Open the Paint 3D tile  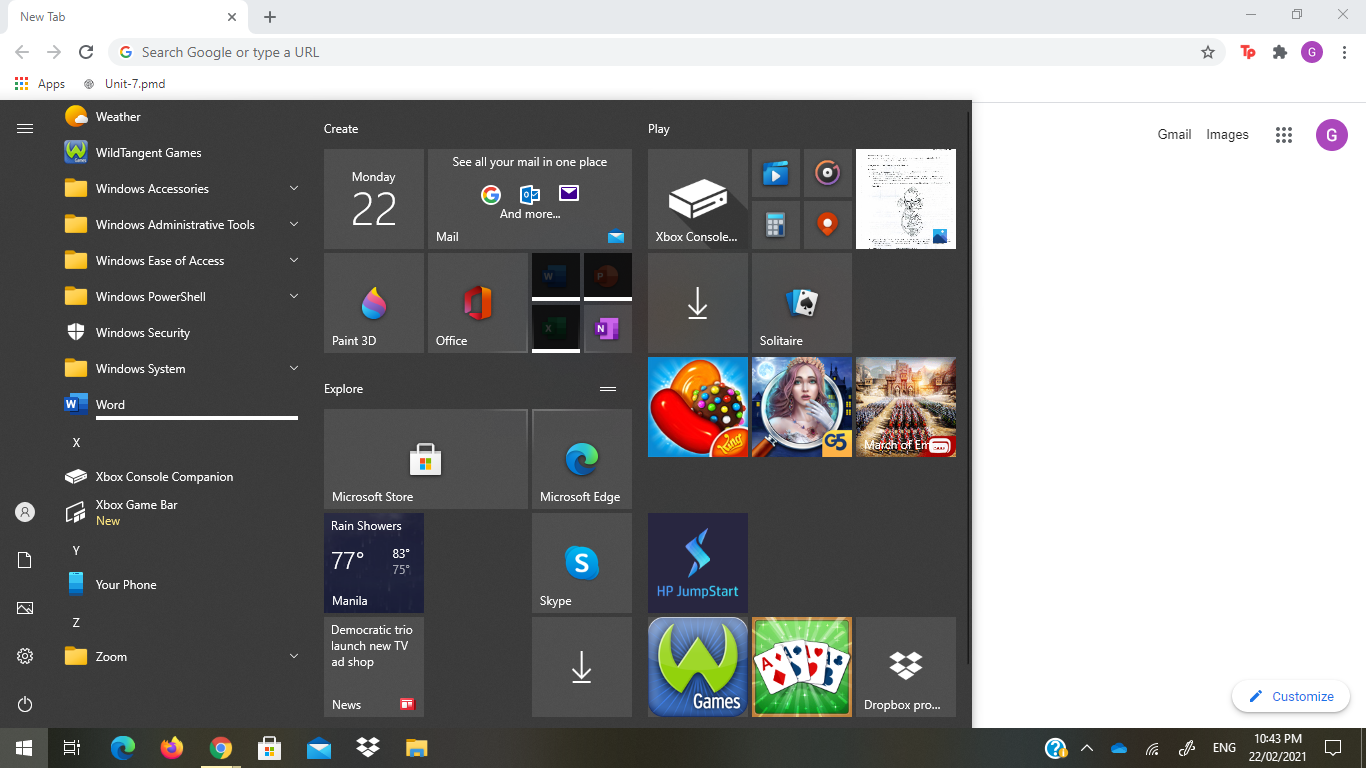[374, 303]
